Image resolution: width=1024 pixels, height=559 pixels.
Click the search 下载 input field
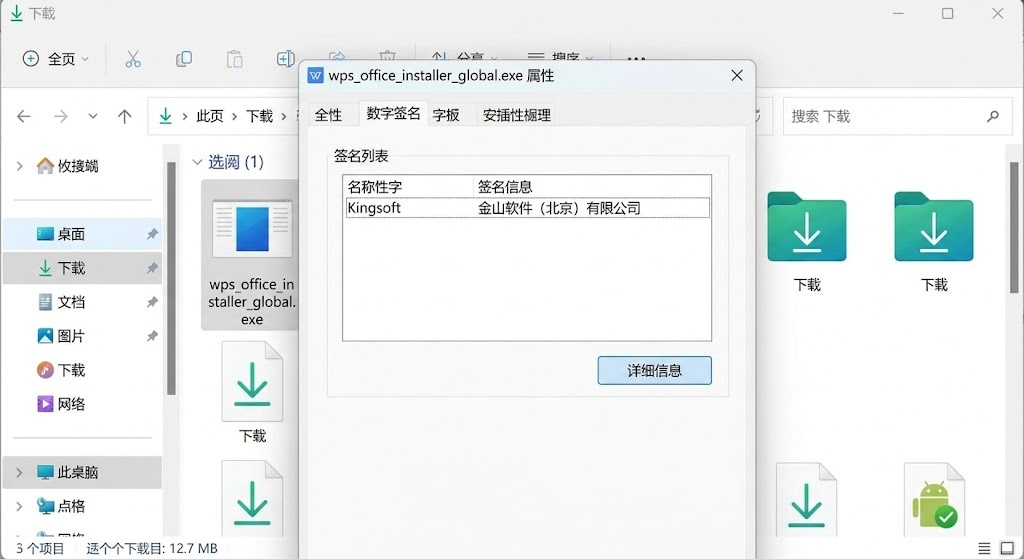(897, 116)
